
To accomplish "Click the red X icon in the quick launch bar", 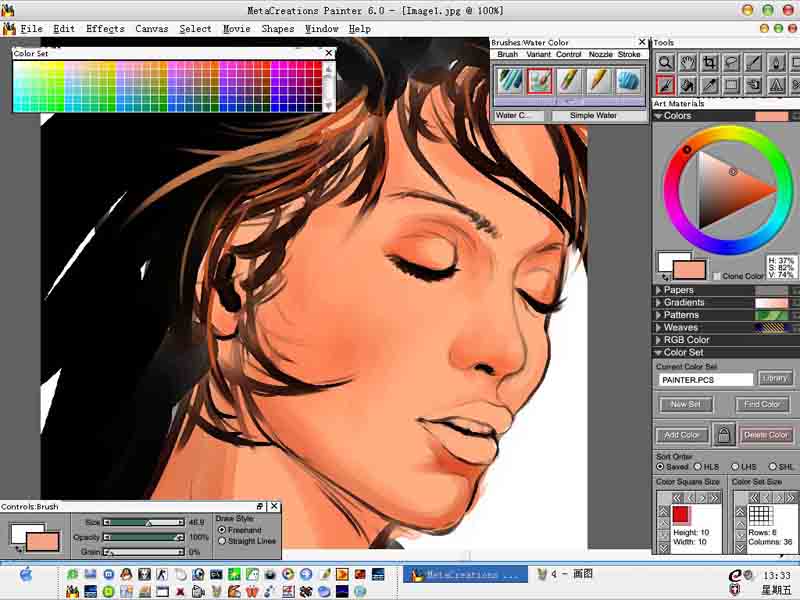I will coord(180,592).
